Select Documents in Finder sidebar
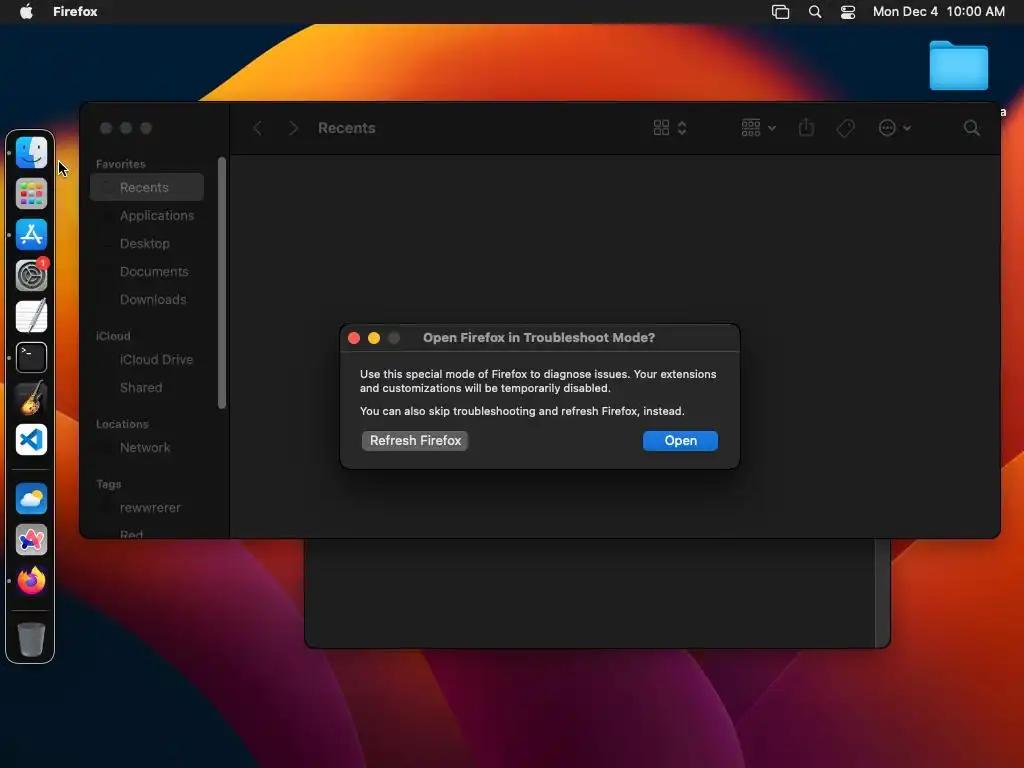Image resolution: width=1024 pixels, height=768 pixels. [x=147, y=272]
